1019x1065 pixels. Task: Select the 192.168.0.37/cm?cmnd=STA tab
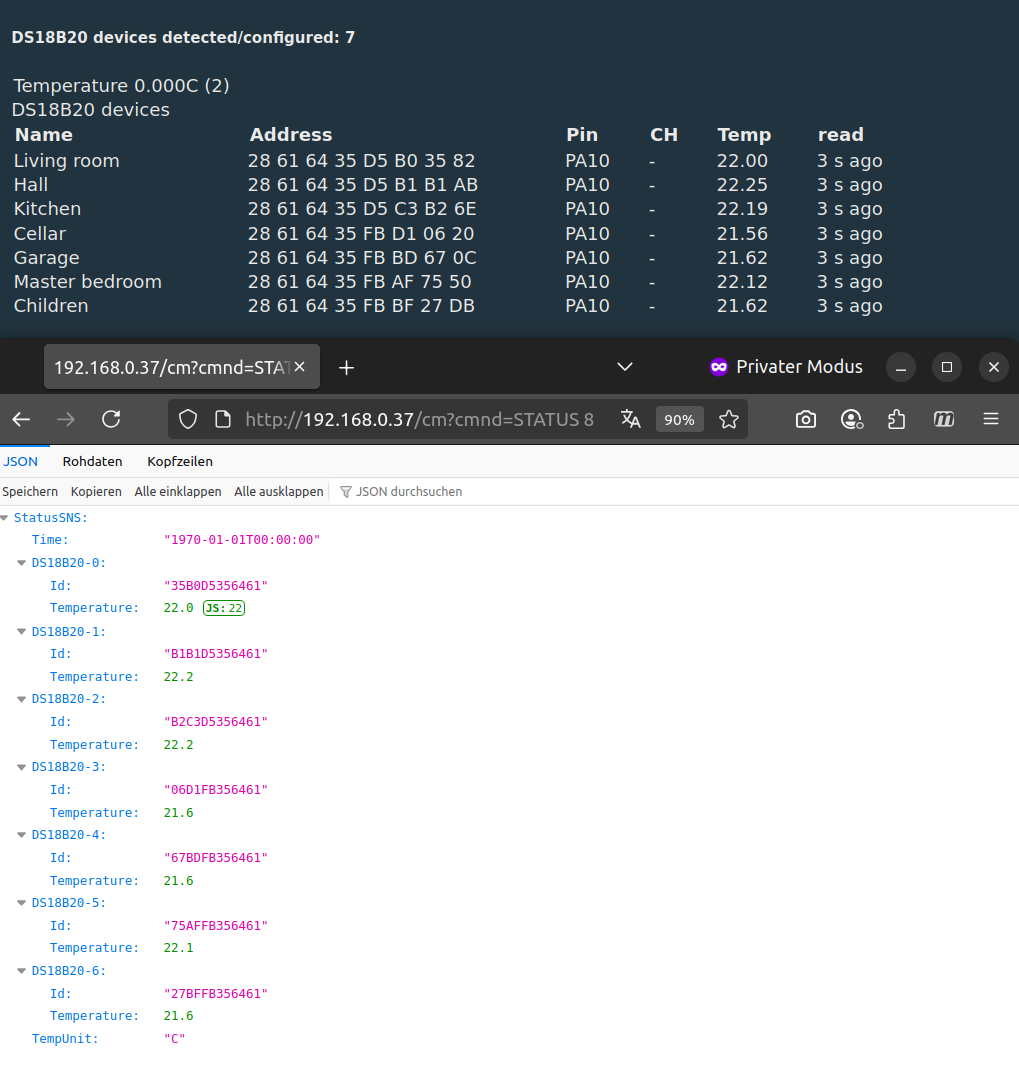181,367
